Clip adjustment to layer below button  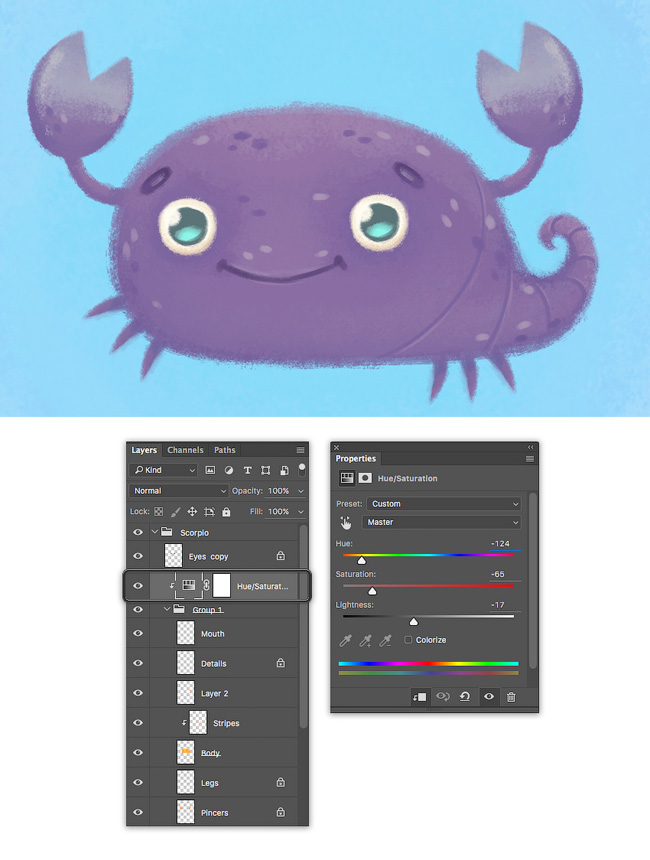click(419, 697)
